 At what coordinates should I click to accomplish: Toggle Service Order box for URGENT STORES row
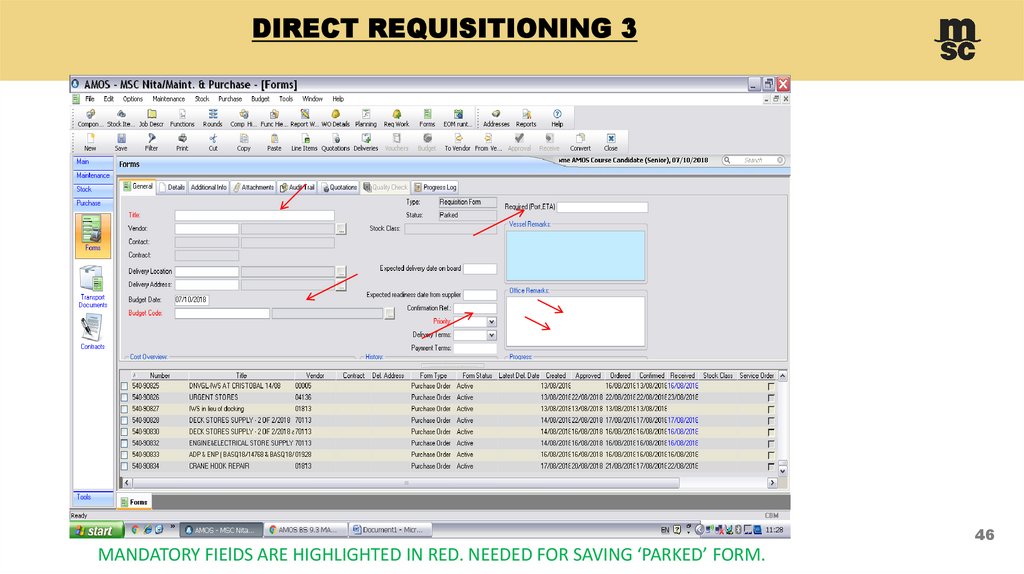click(x=771, y=398)
